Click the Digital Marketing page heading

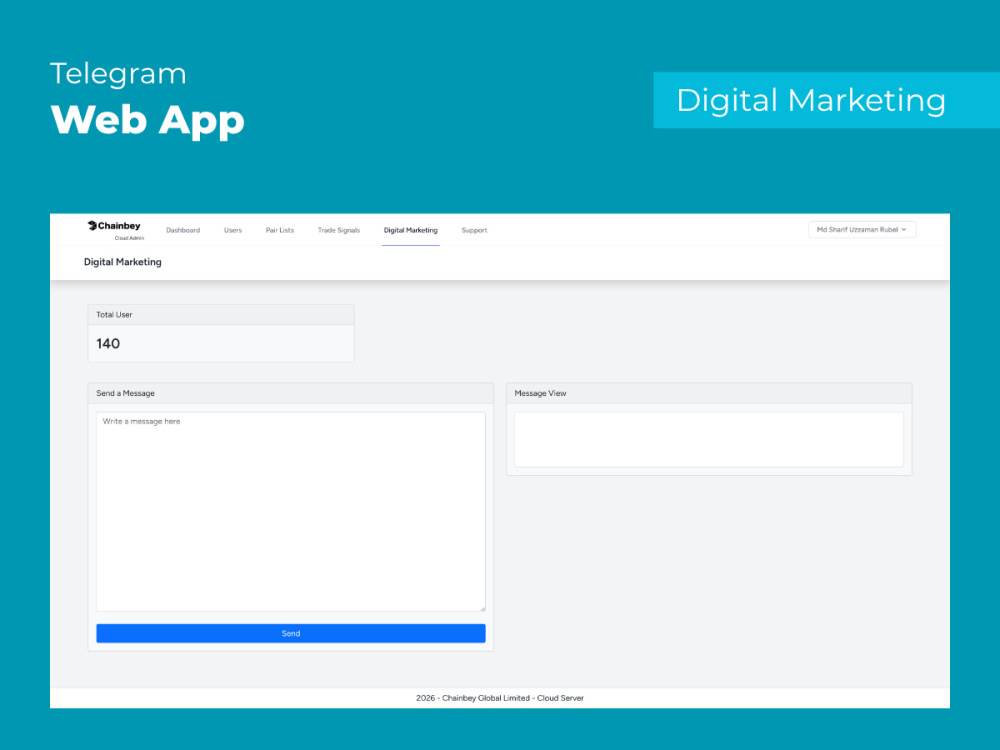point(122,262)
